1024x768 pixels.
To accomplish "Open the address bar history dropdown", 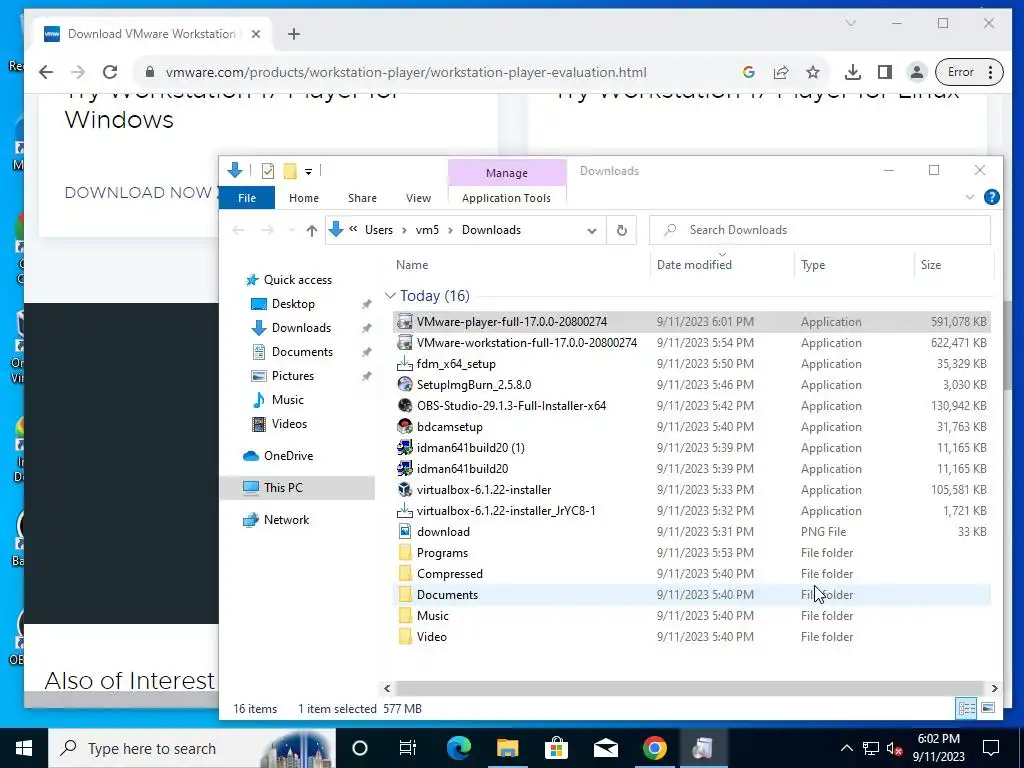I will pyautogui.click(x=592, y=231).
